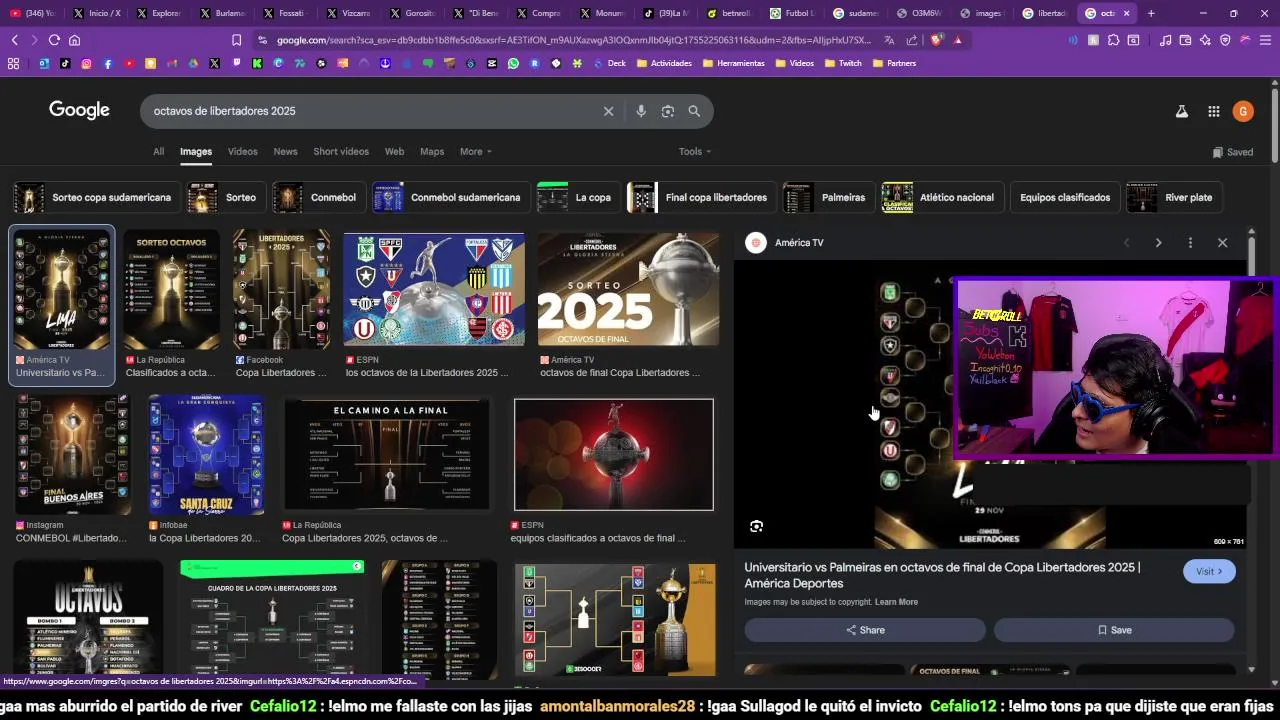Open the Herramientas bookmarks folder

tap(733, 63)
